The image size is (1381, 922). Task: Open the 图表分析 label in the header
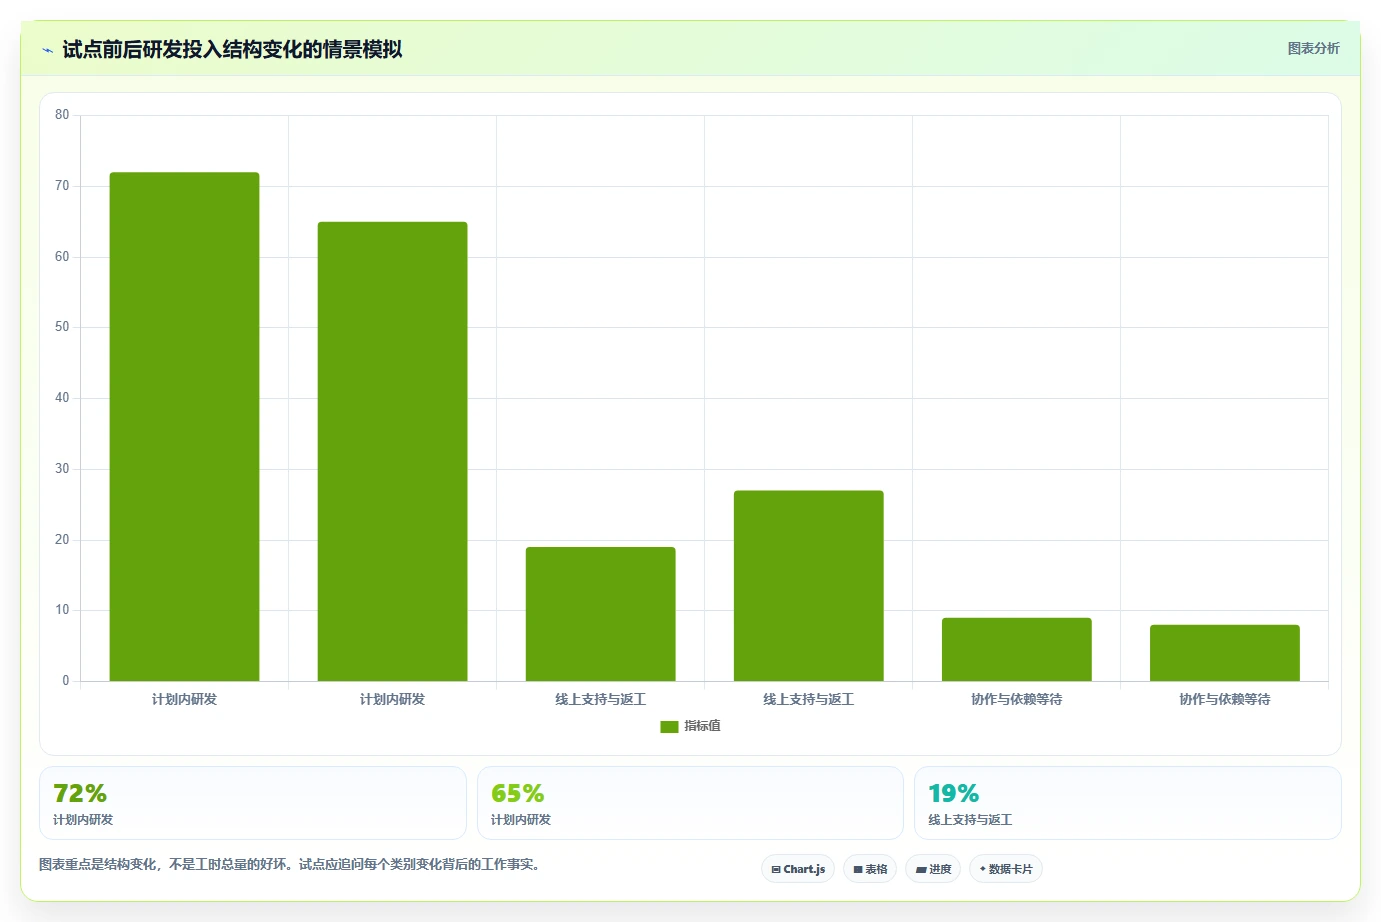[x=1313, y=48]
